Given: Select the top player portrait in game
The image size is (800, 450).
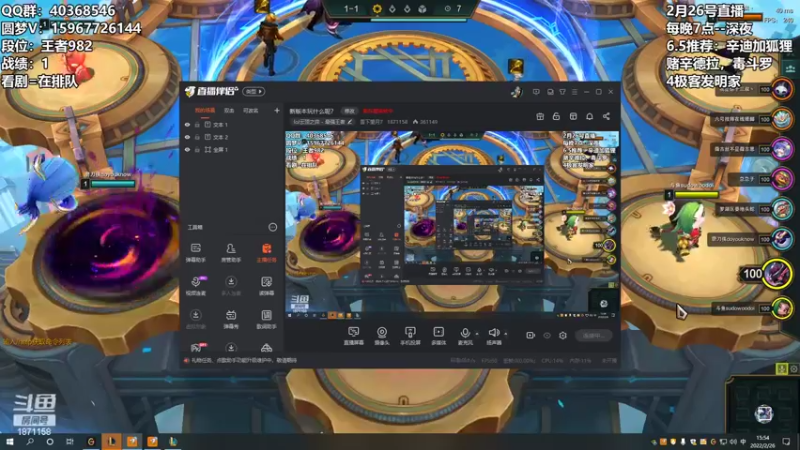Looking at the screenshot, I should pyautogui.click(x=781, y=89).
